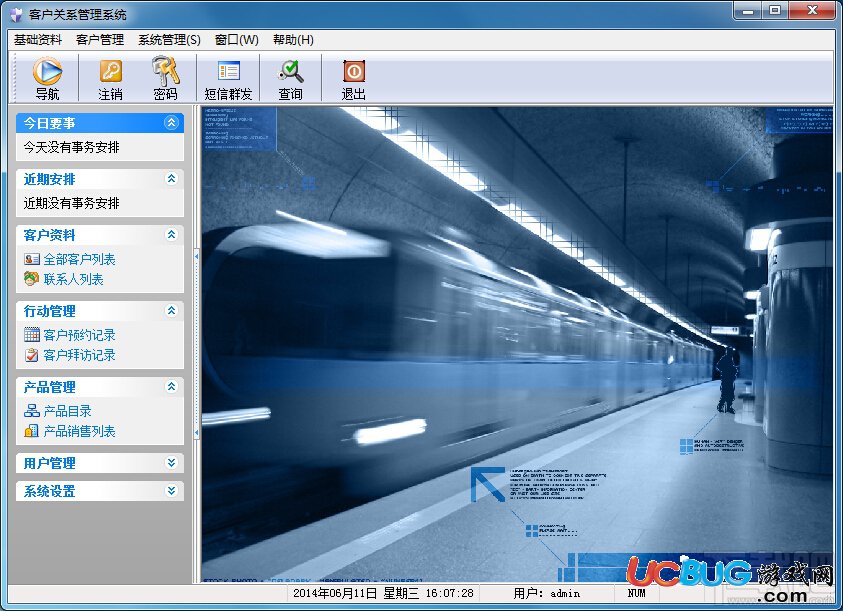The image size is (843, 611).
Task: Collapse the 近期安排 panel
Action: (x=171, y=179)
